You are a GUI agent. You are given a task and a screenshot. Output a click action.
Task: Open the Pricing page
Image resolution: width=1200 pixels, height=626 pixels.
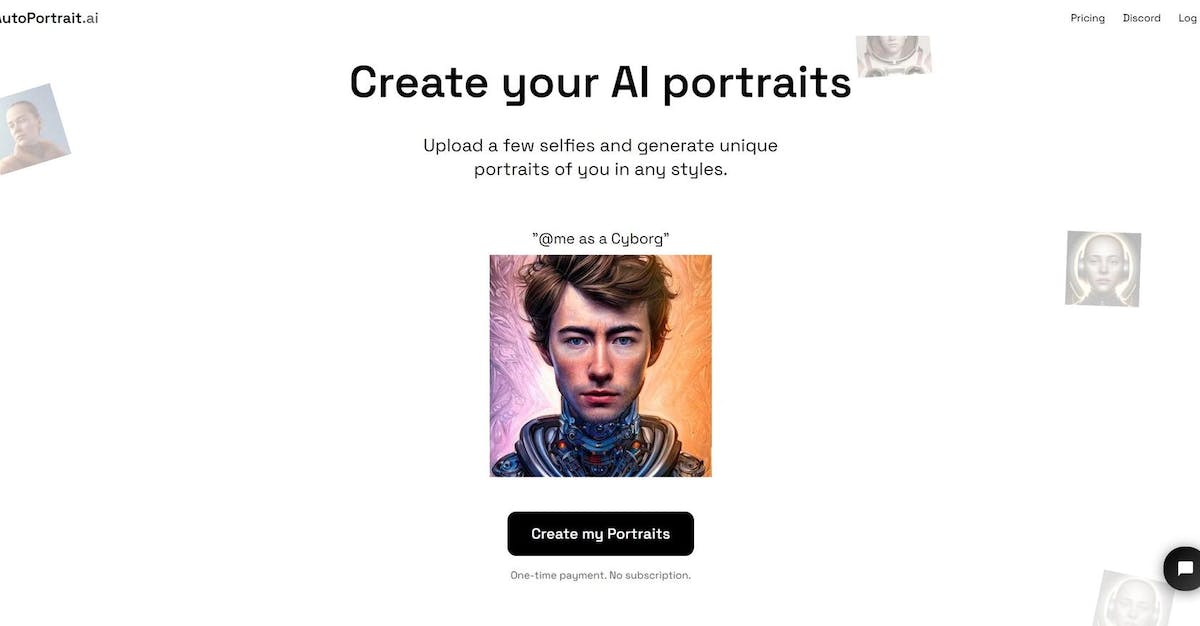click(x=1087, y=18)
